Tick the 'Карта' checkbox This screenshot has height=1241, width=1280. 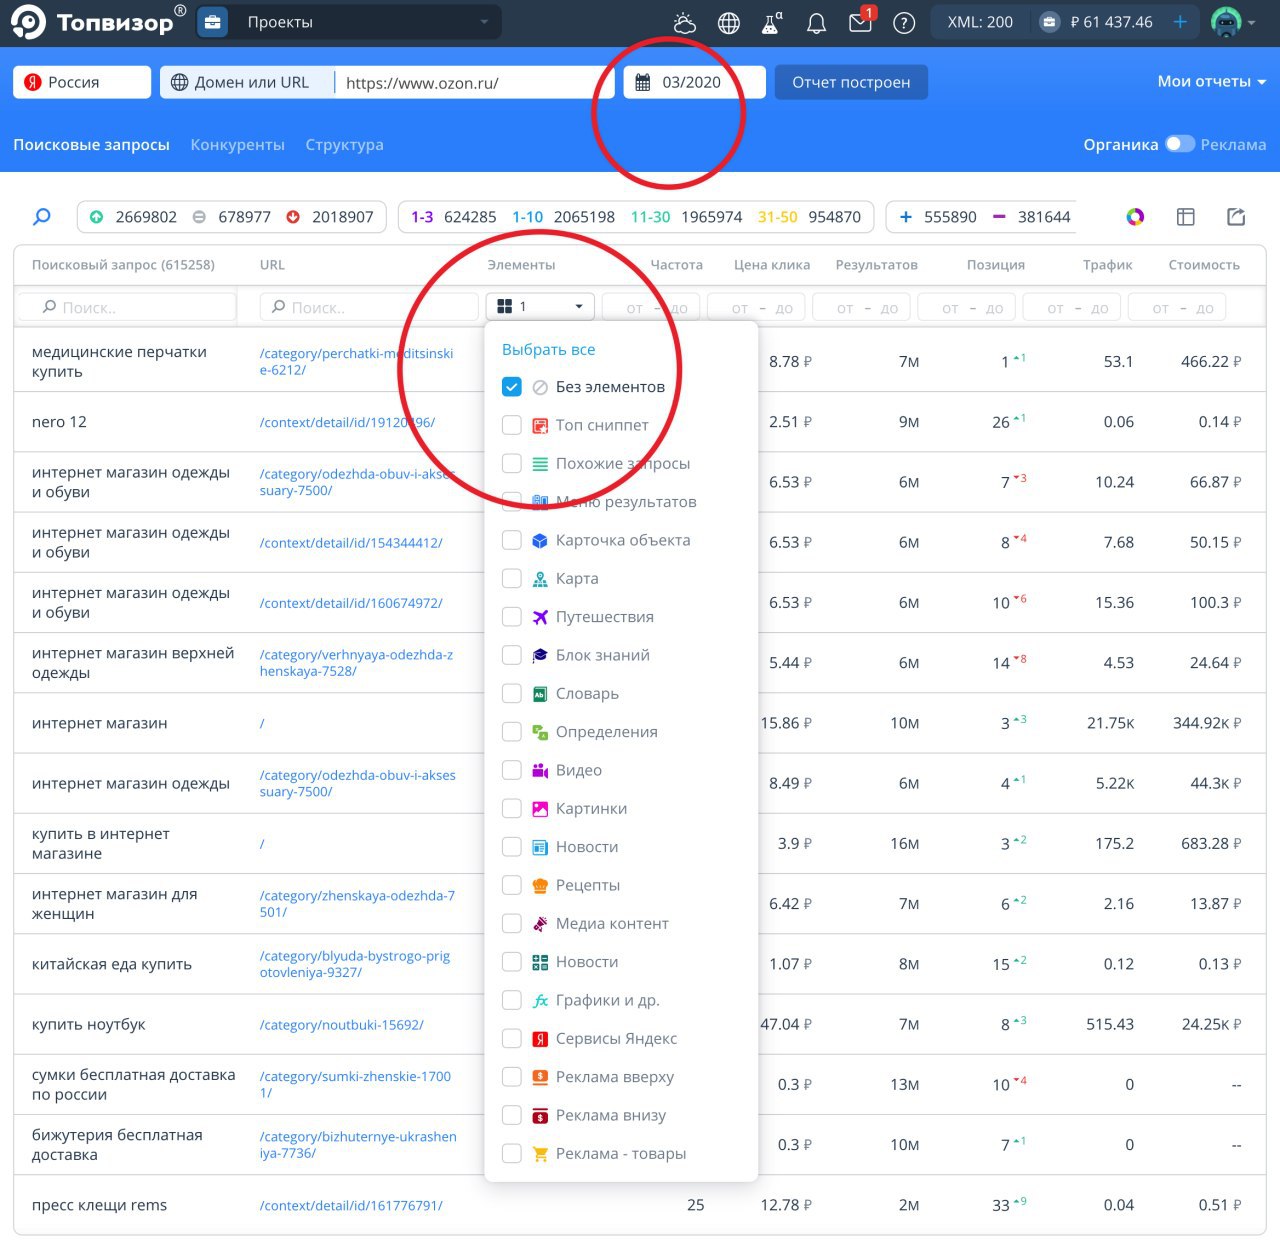pyautogui.click(x=511, y=578)
